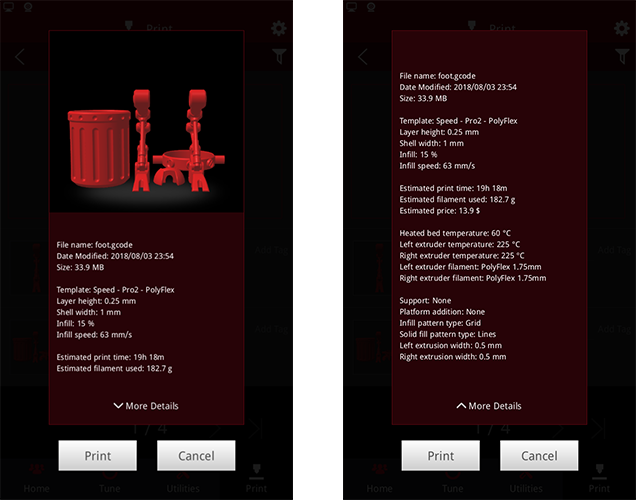This screenshot has width=636, height=500.
Task: Tap the back arrow beside the expanded details
Action: [x=363, y=57]
